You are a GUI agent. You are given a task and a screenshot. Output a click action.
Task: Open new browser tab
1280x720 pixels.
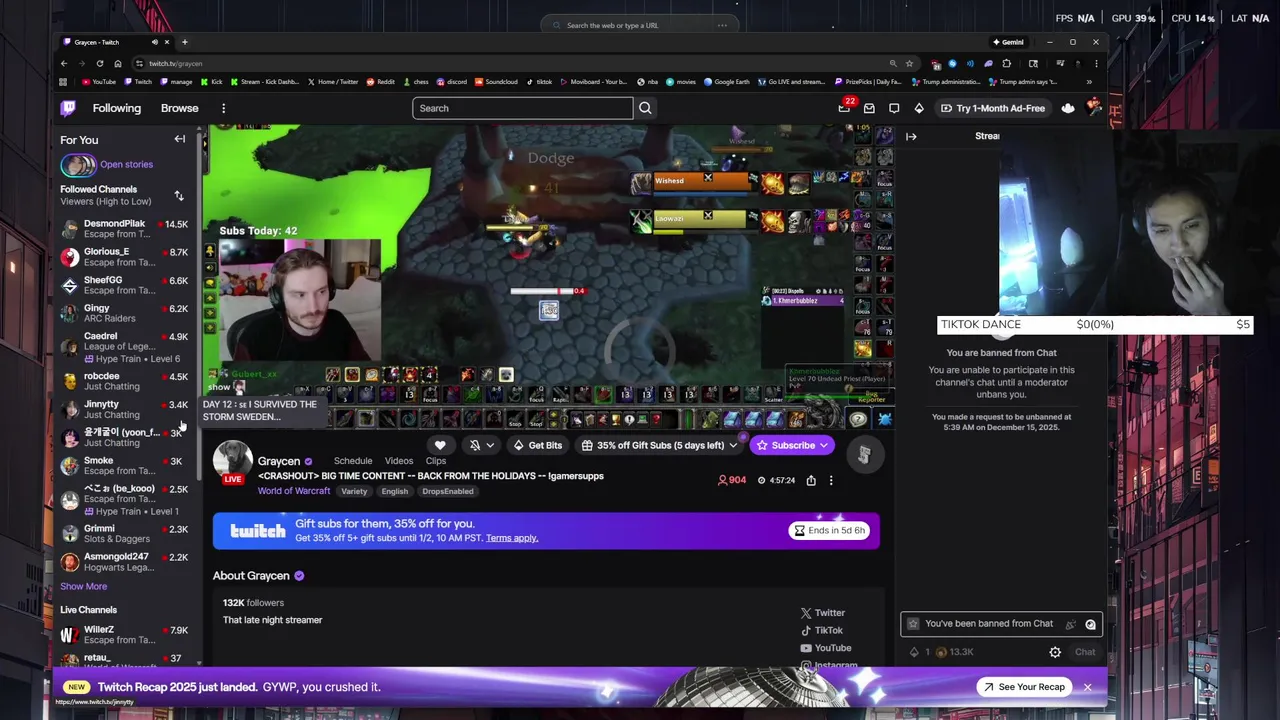pyautogui.click(x=184, y=42)
